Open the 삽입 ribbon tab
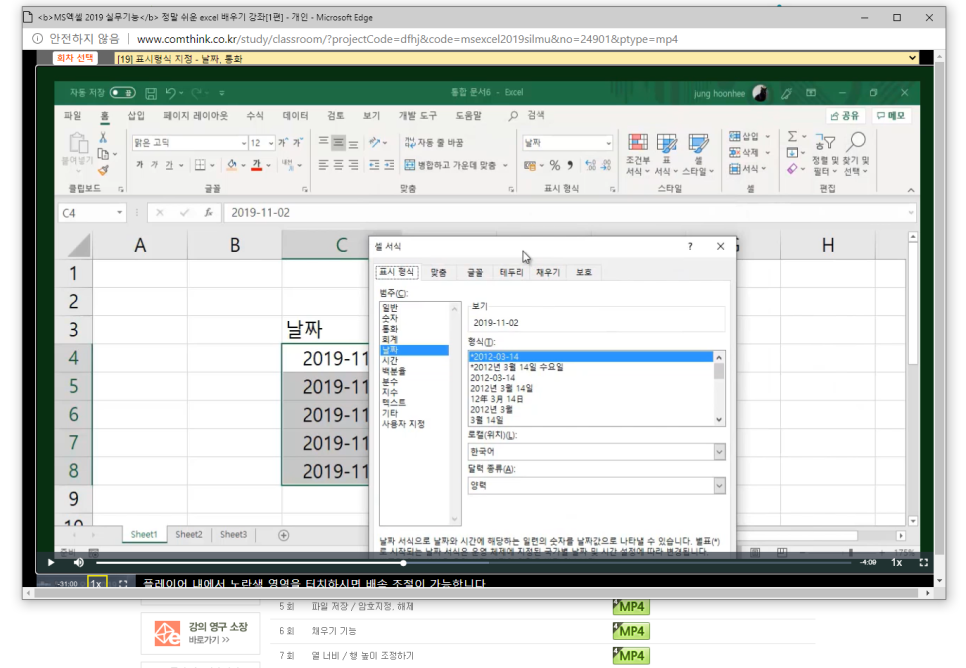 pos(136,115)
